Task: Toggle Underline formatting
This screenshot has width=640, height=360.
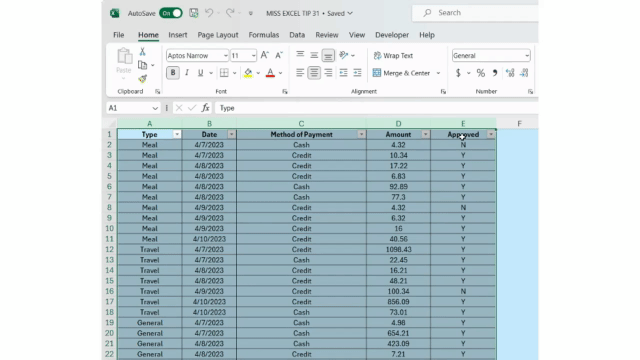Action: [x=200, y=73]
